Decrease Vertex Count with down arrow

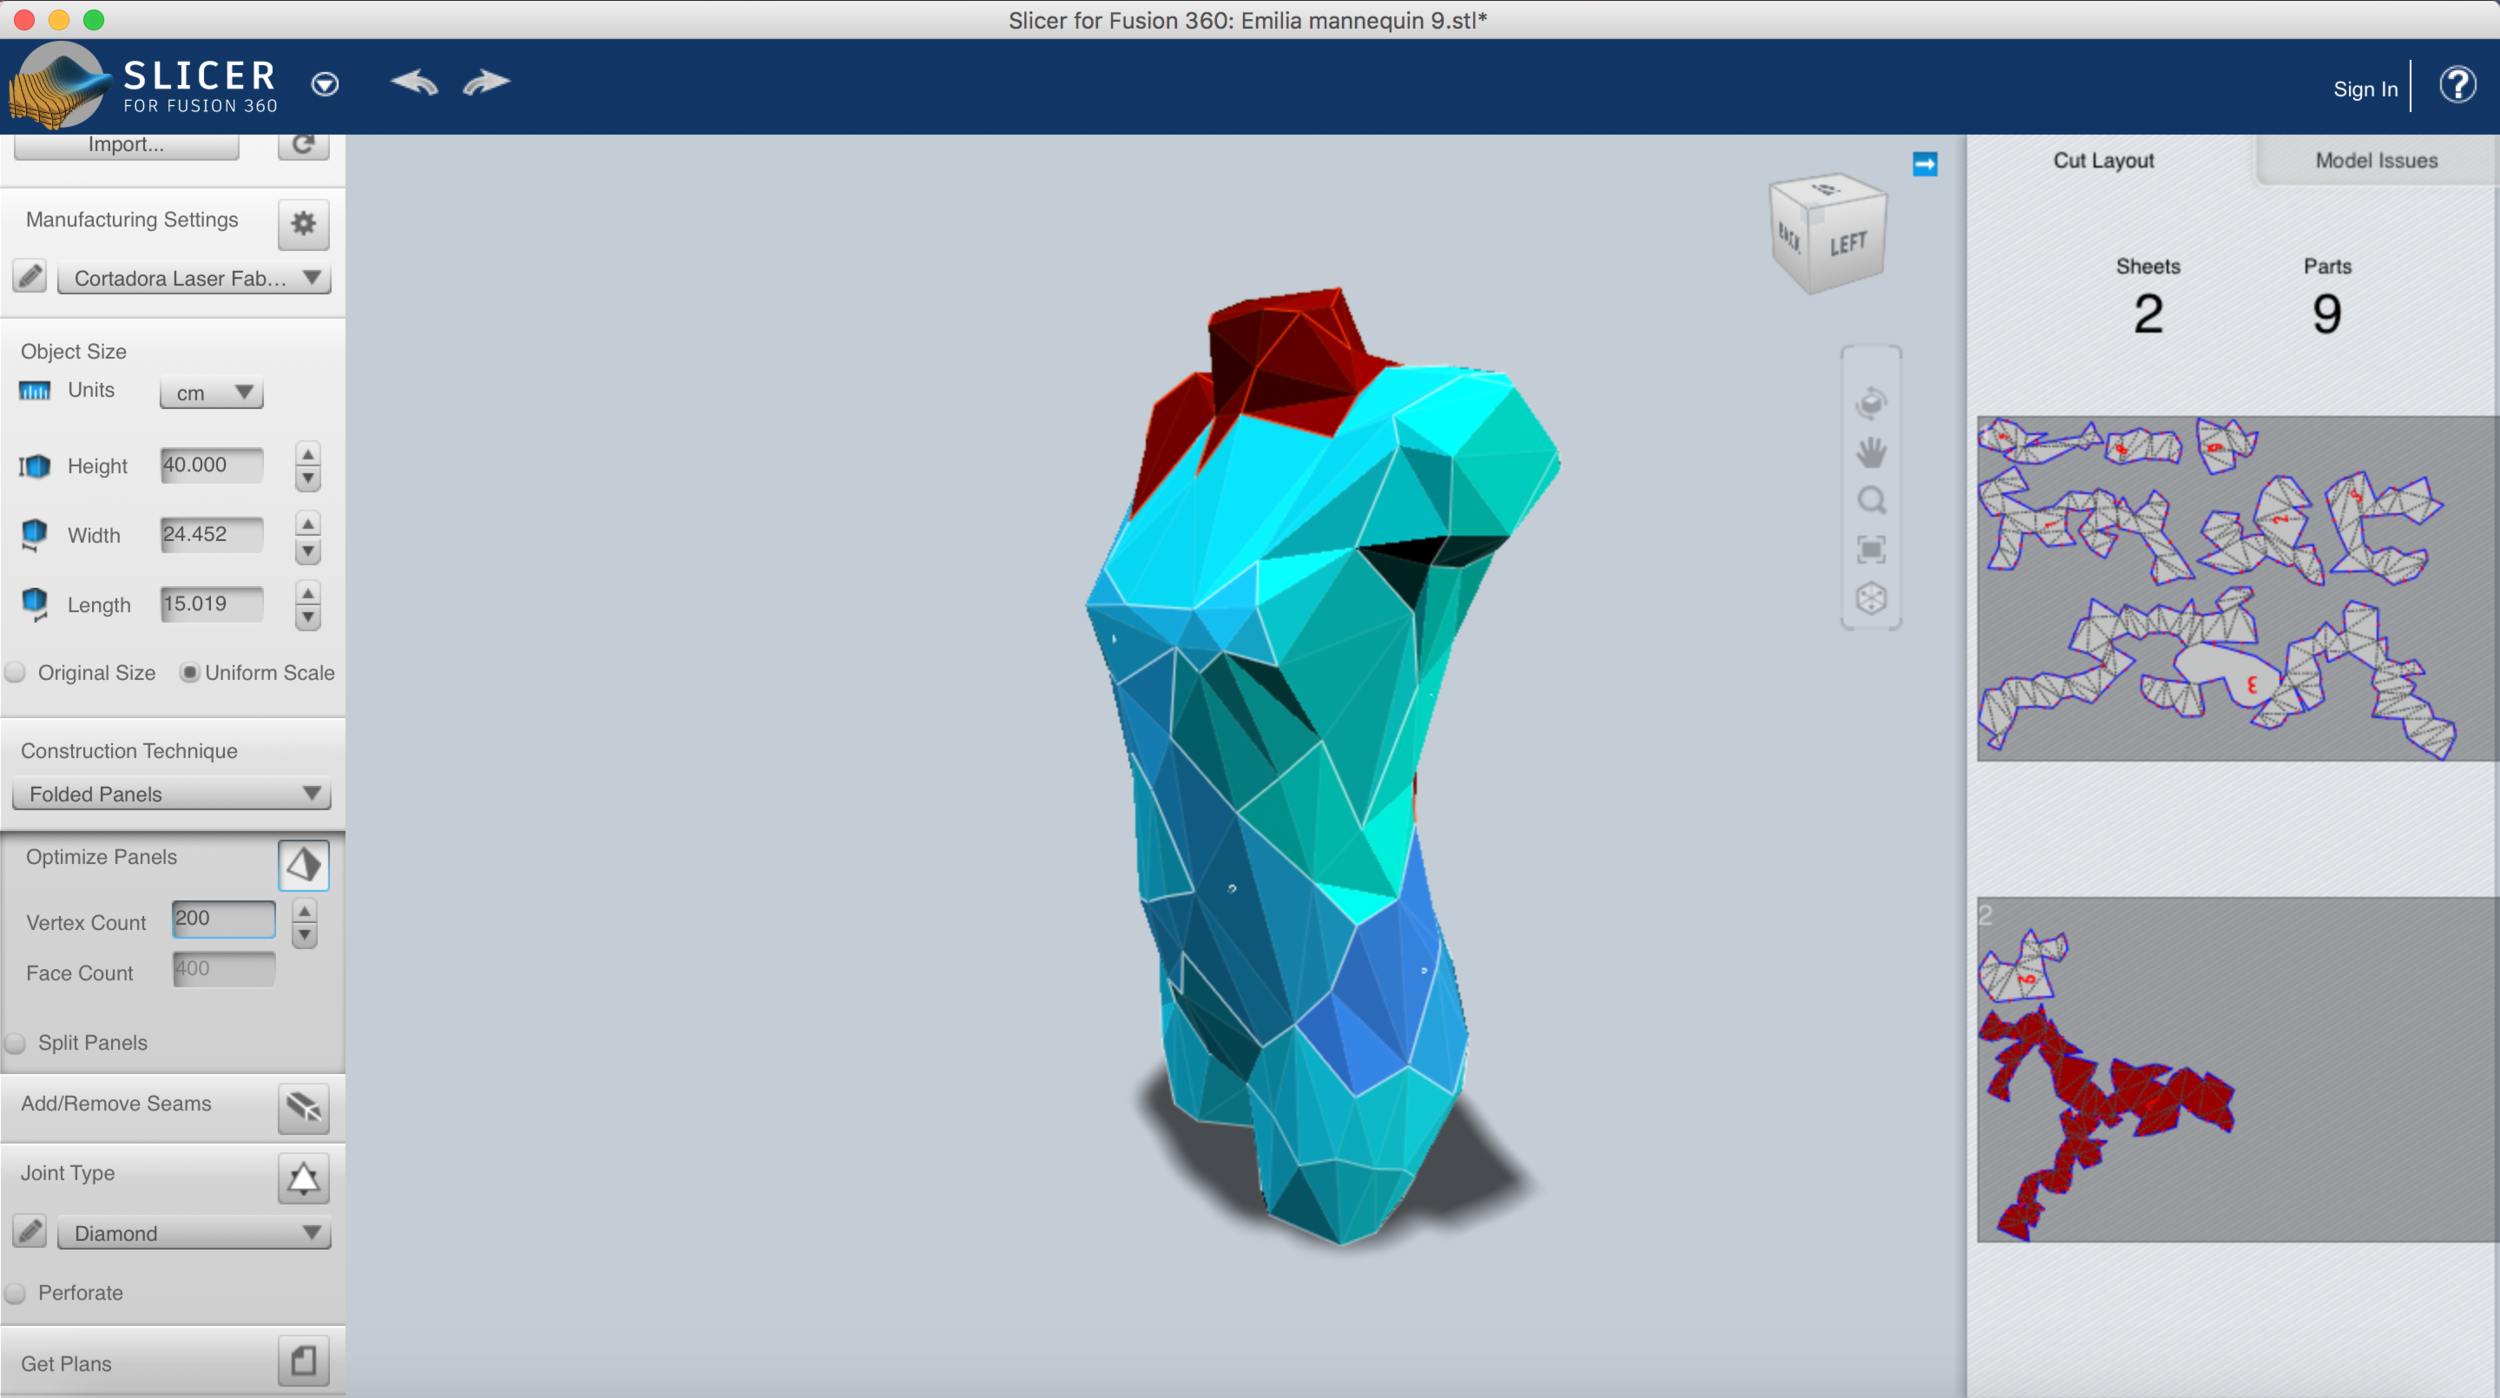[x=304, y=935]
